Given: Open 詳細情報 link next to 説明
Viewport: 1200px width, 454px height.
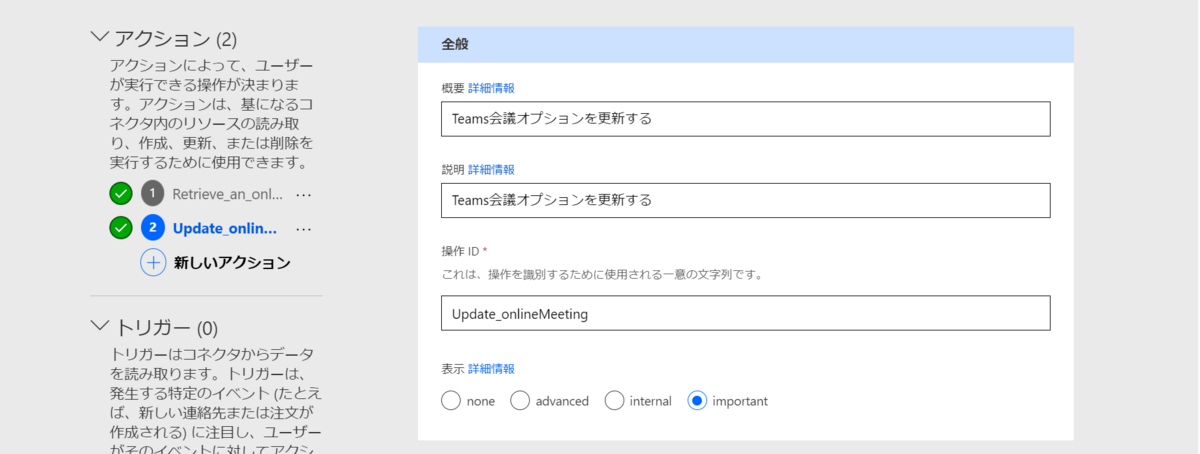Looking at the screenshot, I should (491, 170).
